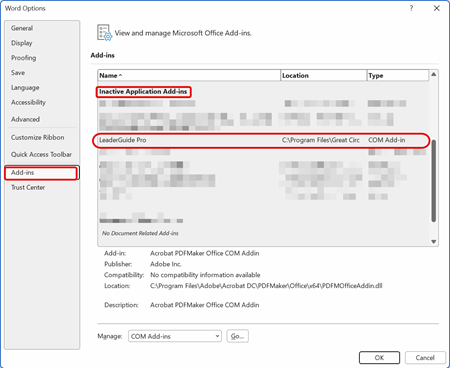
Task: Click the Cancel button
Action: pyautogui.click(x=425, y=358)
